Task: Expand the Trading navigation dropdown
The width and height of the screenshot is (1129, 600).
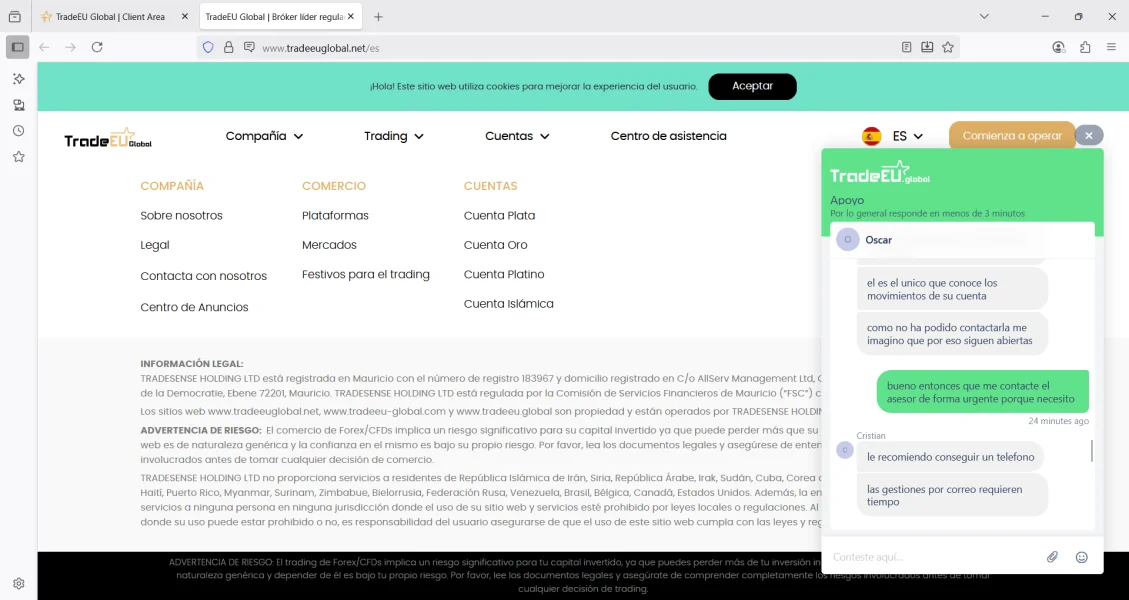Action: click(x=393, y=136)
